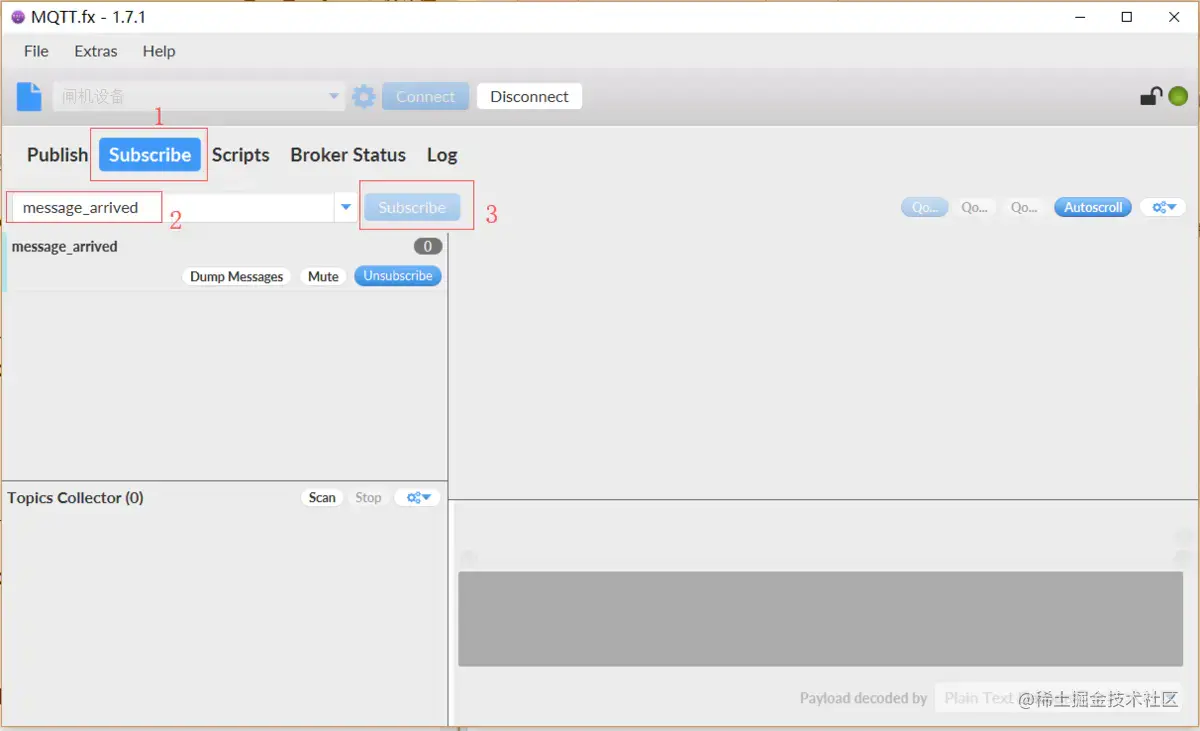Click the message_arrived topic input field
Image resolution: width=1200 pixels, height=731 pixels.
(x=171, y=208)
